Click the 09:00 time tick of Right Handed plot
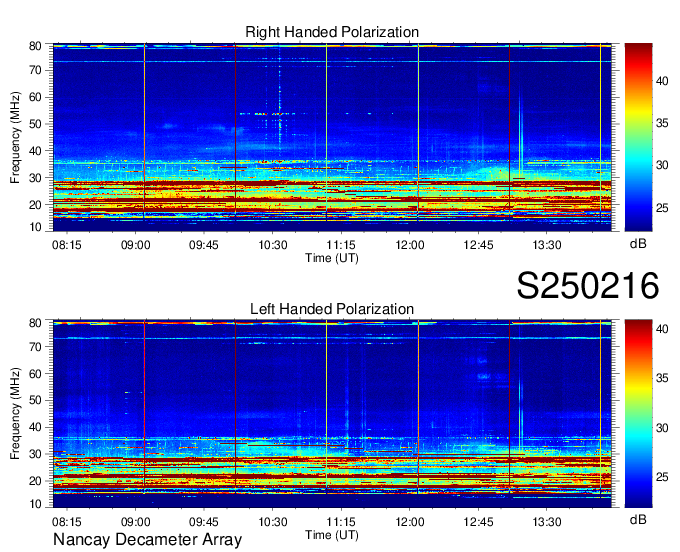This screenshot has height=552, width=680. (x=135, y=245)
